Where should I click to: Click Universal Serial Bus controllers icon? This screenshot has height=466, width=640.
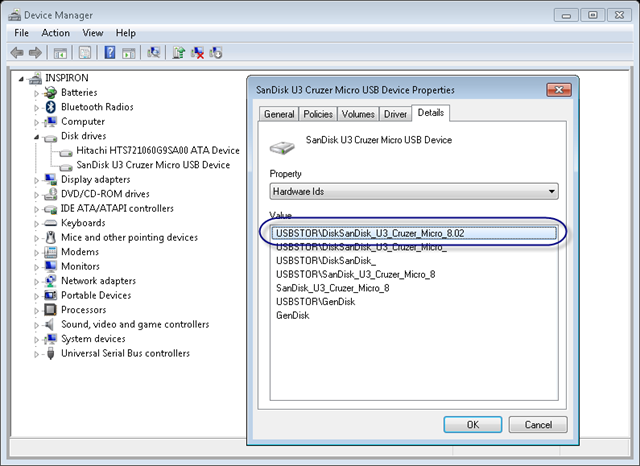click(x=51, y=353)
